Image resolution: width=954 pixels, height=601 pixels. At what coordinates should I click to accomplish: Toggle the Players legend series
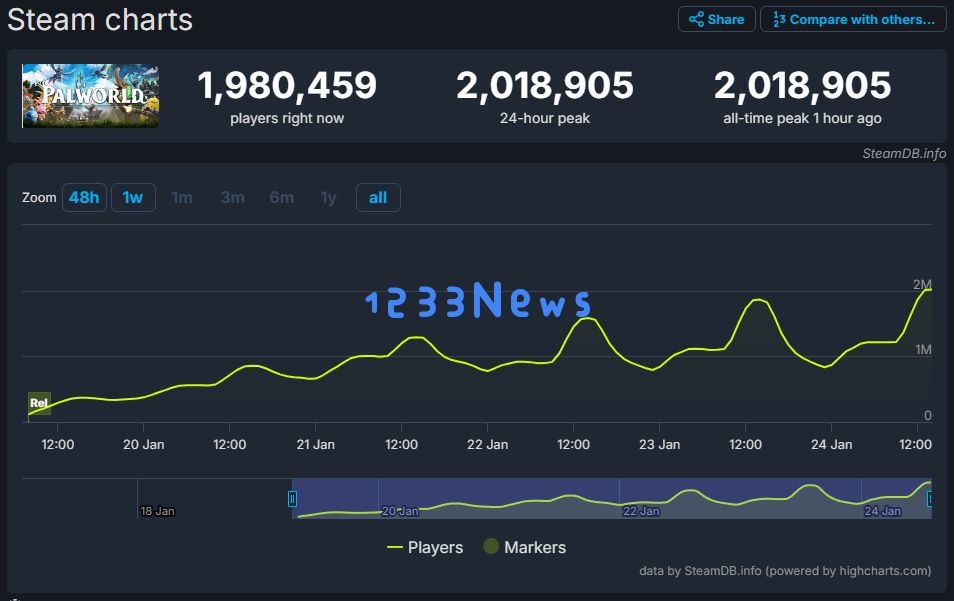pyautogui.click(x=425, y=547)
